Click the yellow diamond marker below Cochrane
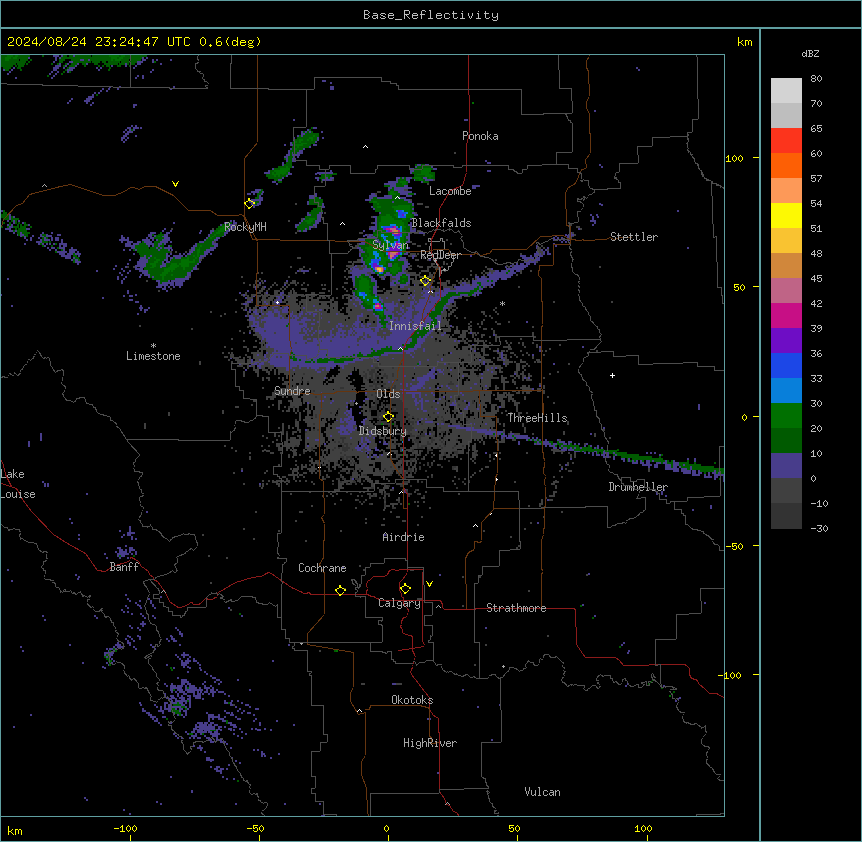Screen dimensions: 862x842 tap(340, 590)
